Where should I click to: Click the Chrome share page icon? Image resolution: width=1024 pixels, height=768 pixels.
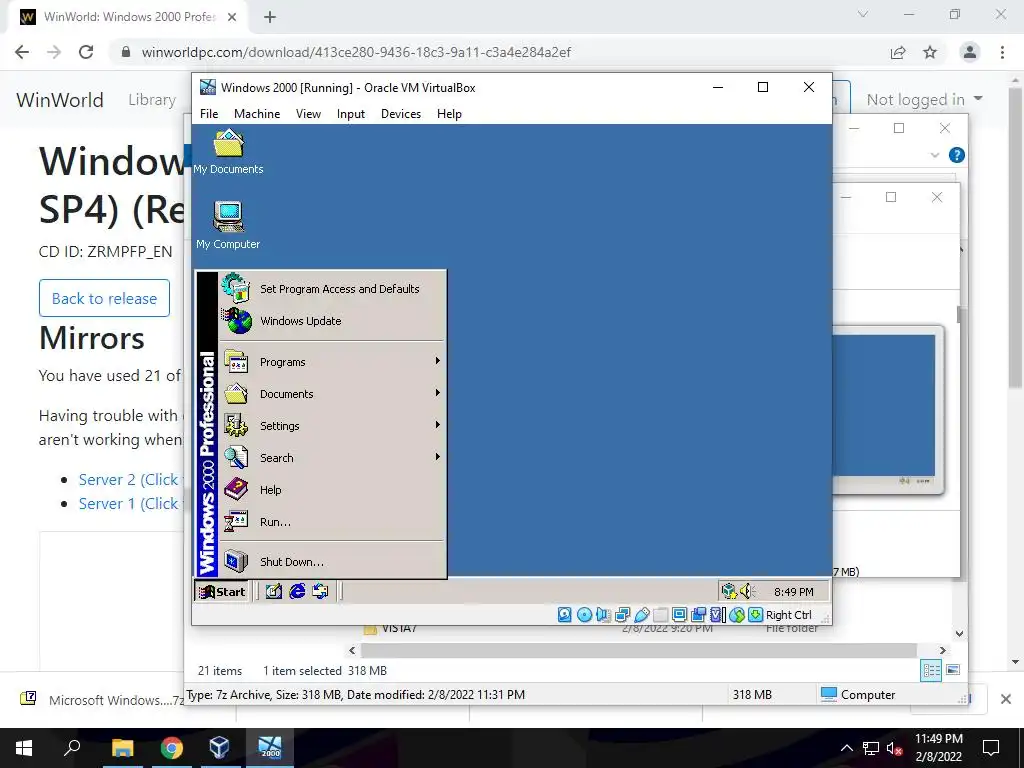click(x=898, y=52)
